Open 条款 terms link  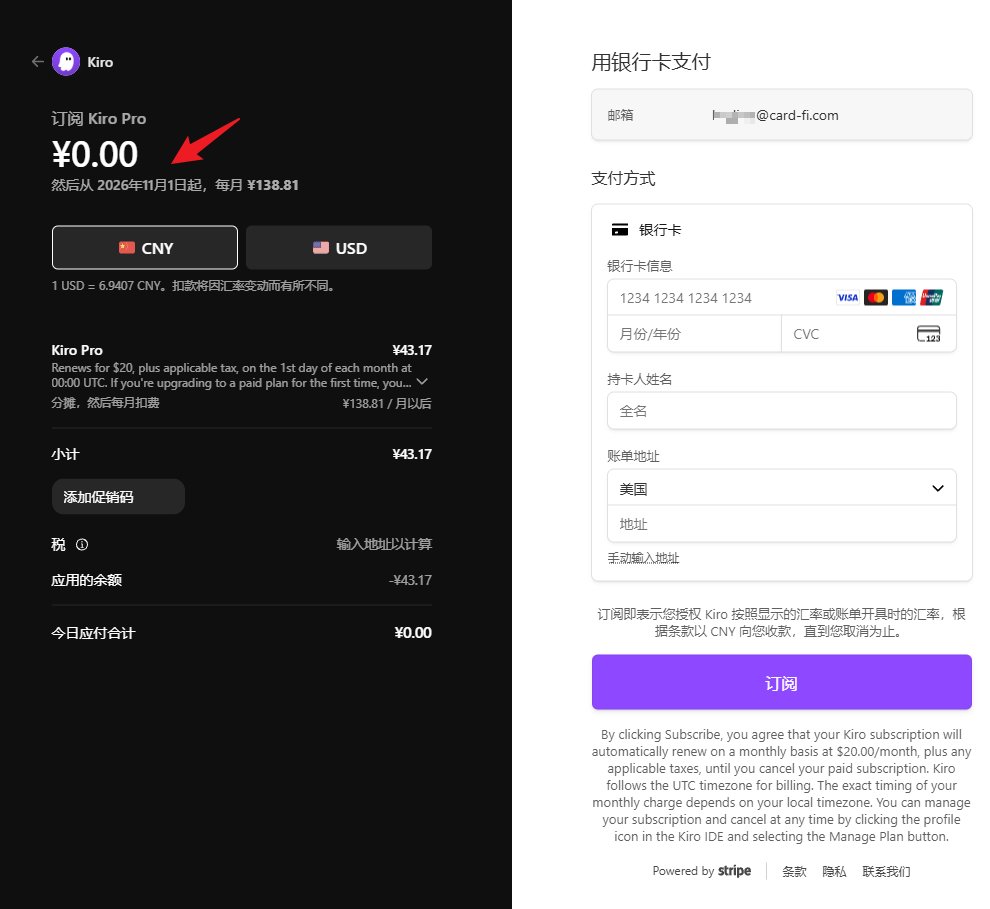[x=794, y=872]
